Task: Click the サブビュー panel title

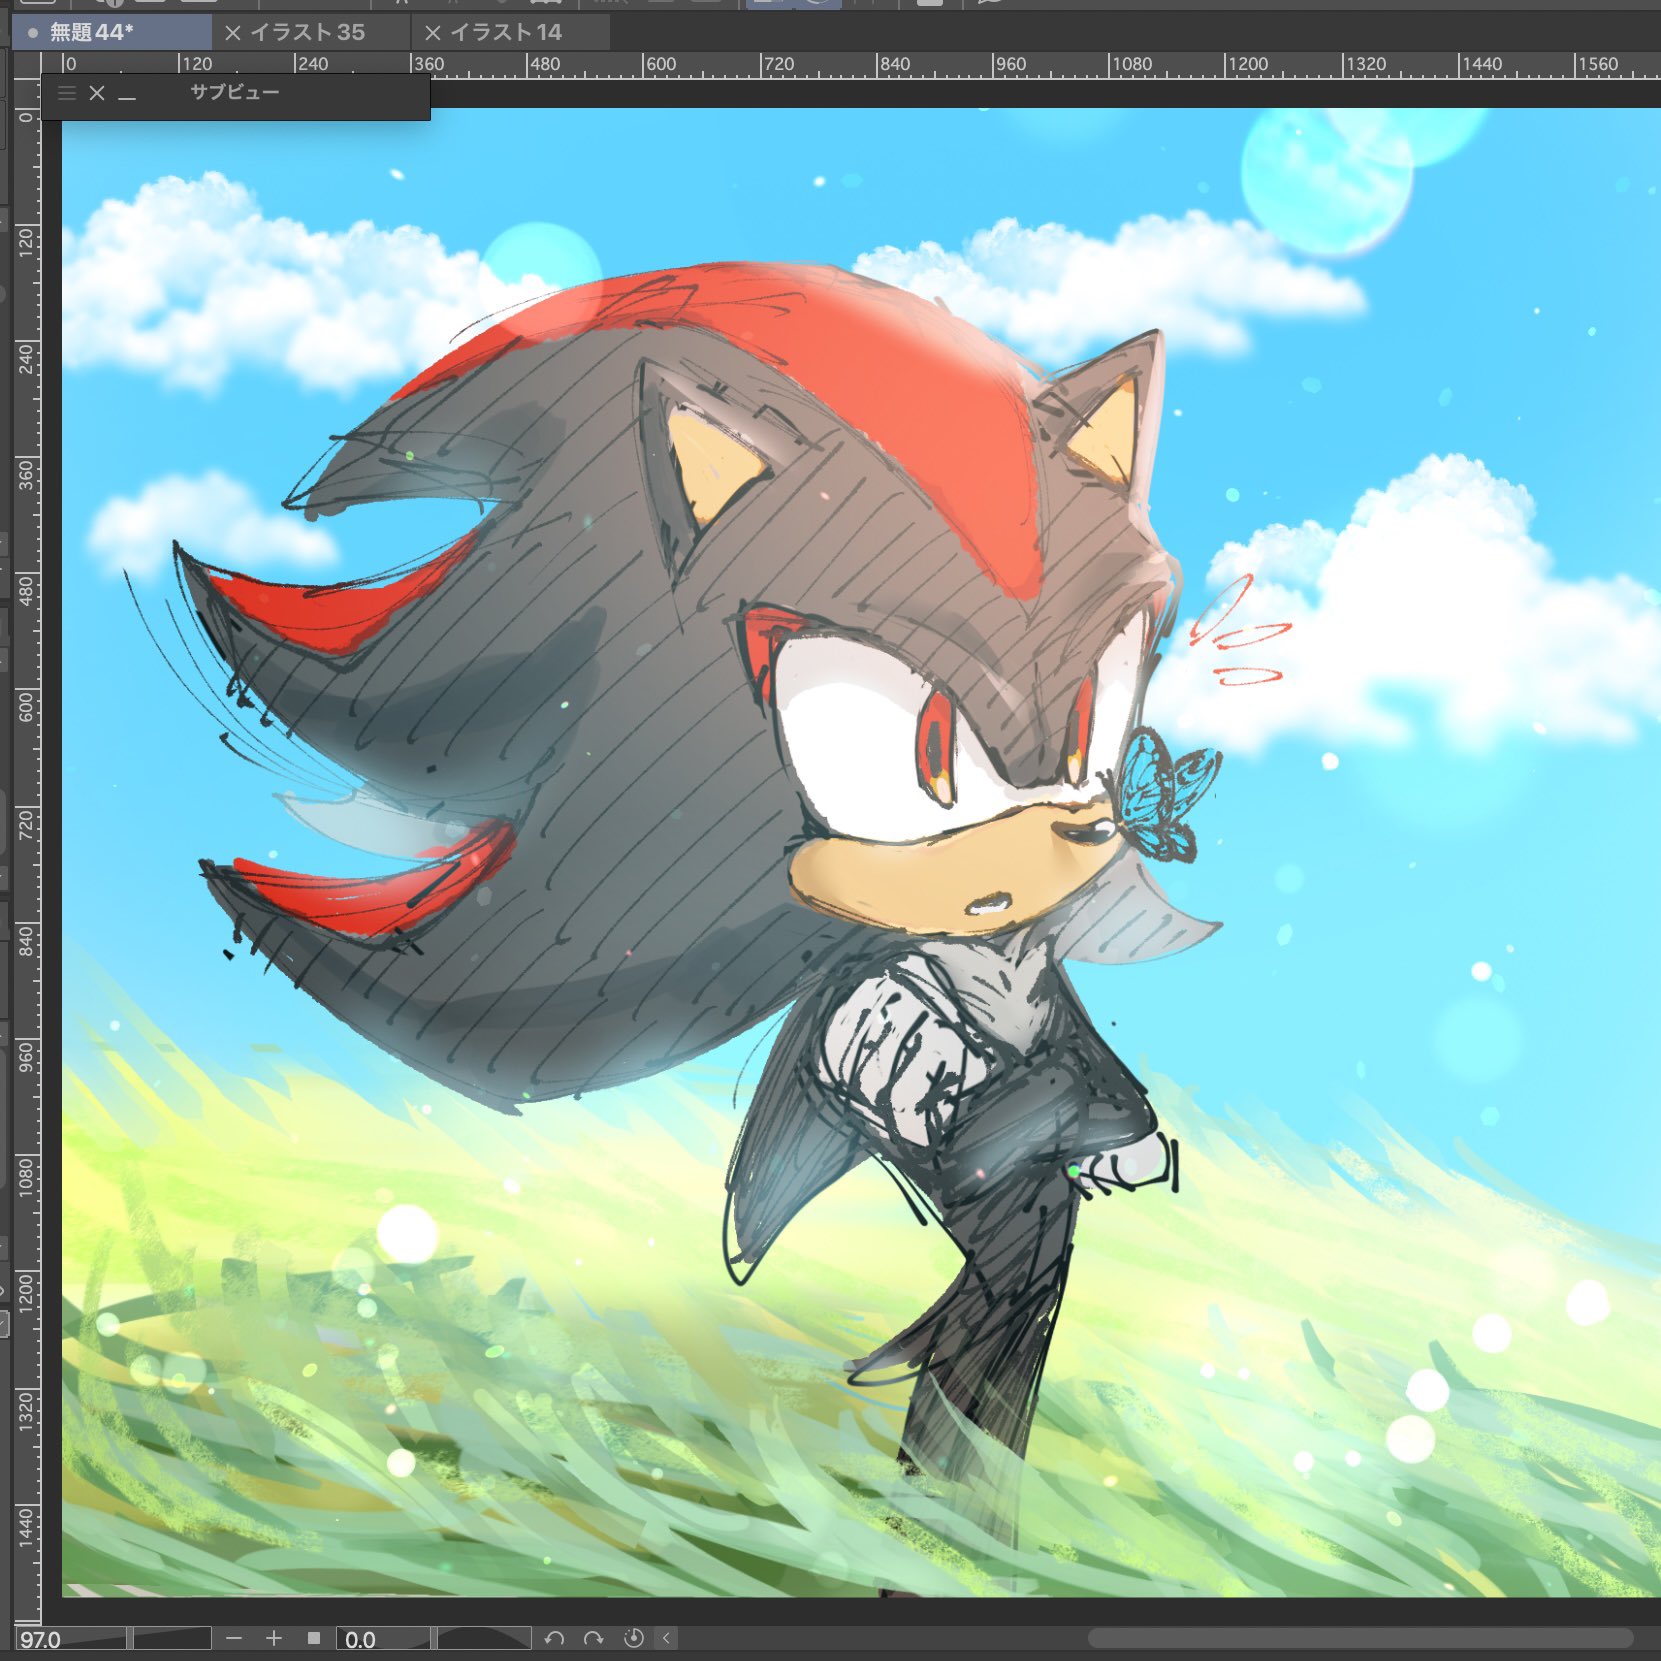Action: coord(235,92)
